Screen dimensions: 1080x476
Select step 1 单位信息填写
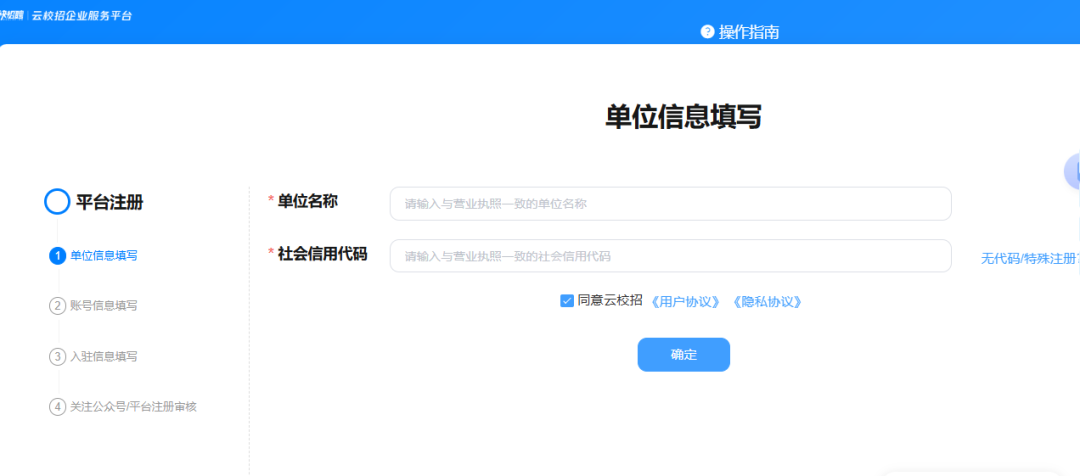(x=103, y=256)
